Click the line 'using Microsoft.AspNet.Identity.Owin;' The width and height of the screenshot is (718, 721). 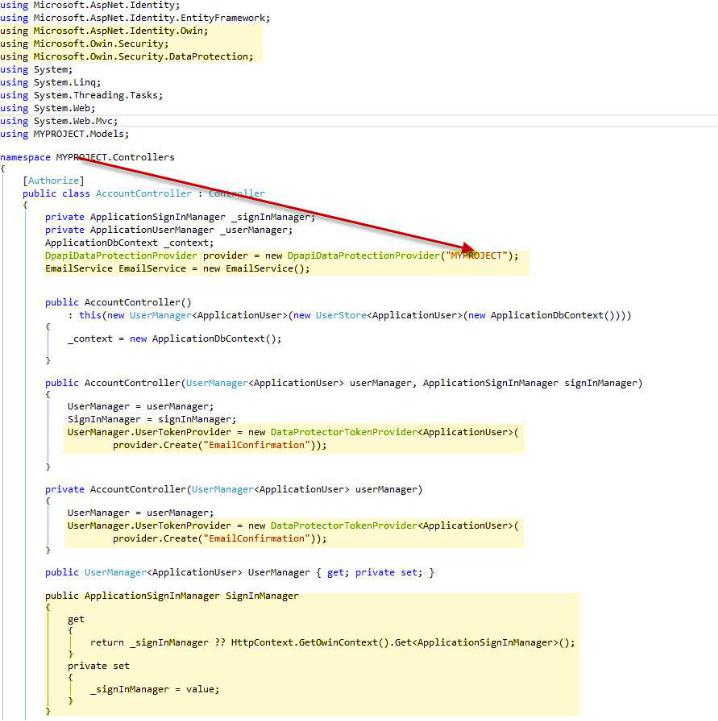click(104, 31)
